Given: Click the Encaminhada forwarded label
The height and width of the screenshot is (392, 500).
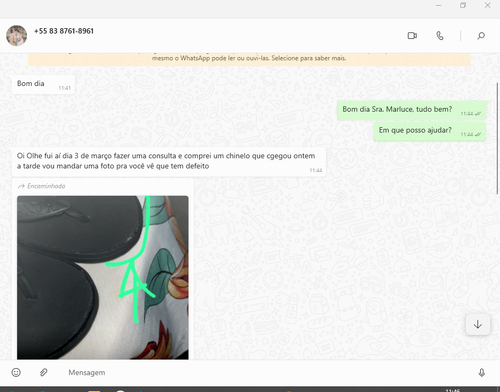Looking at the screenshot, I should (42, 186).
